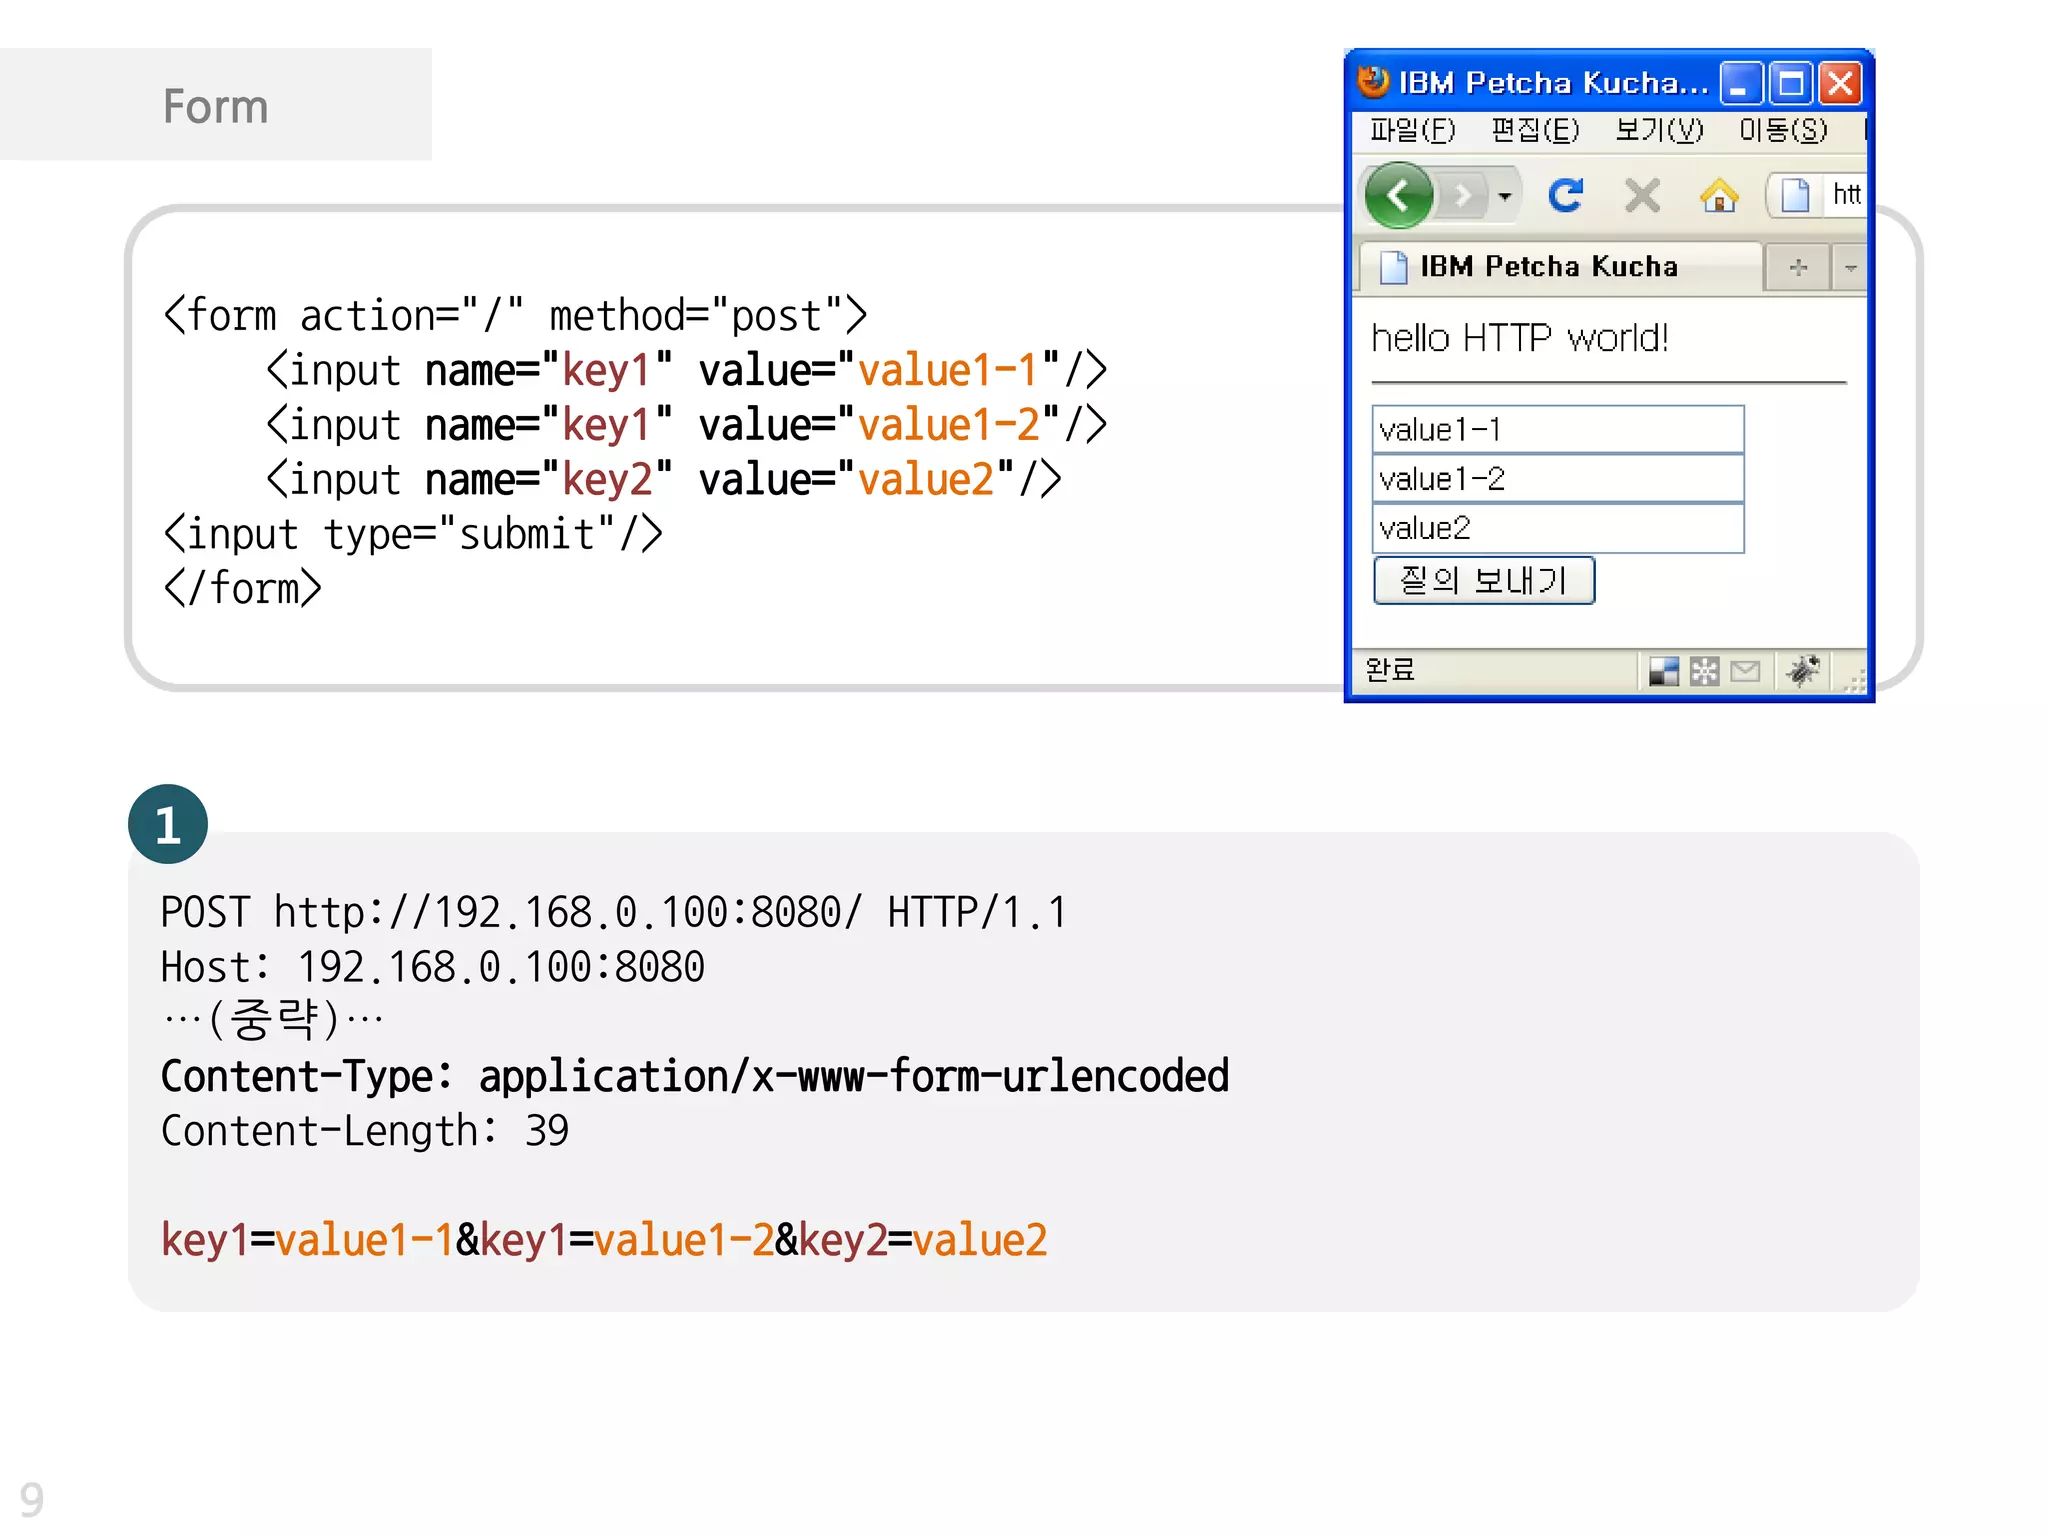Click the value1-2 input code line
The width and height of the screenshot is (2048, 1536).
[686, 425]
